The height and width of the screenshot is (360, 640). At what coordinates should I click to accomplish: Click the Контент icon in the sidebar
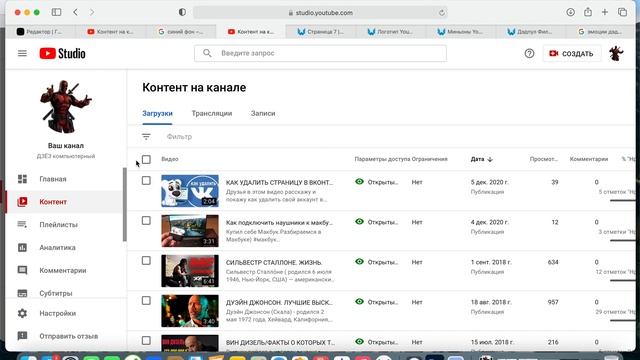tap(22, 202)
